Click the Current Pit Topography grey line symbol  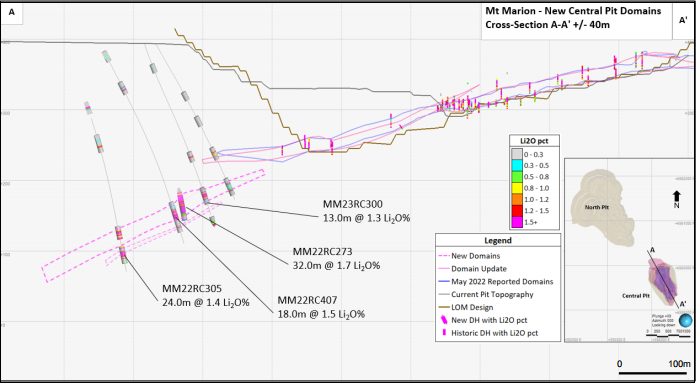coord(443,294)
